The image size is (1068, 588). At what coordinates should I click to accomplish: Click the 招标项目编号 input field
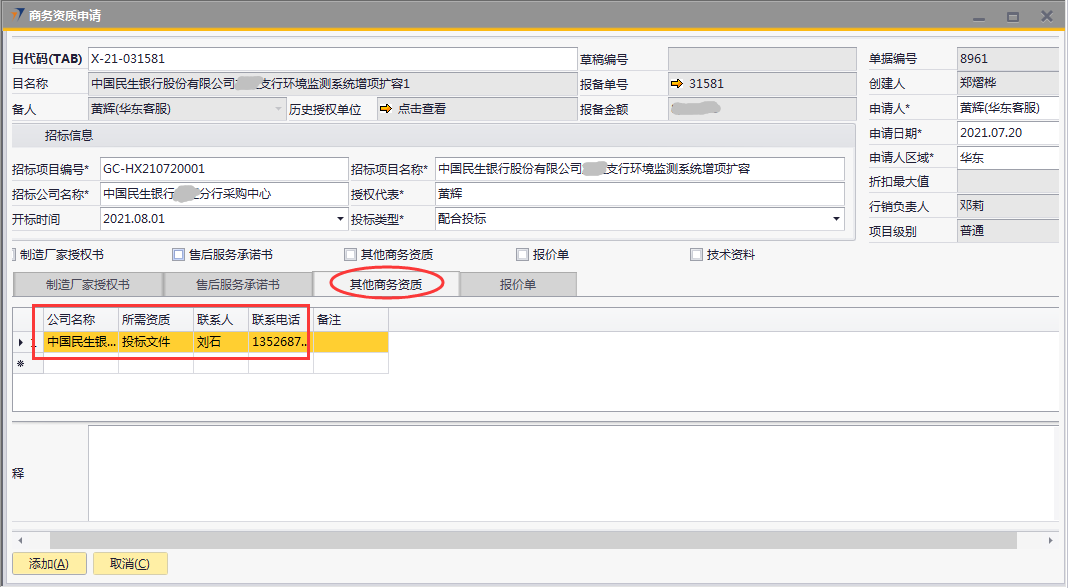[222, 169]
